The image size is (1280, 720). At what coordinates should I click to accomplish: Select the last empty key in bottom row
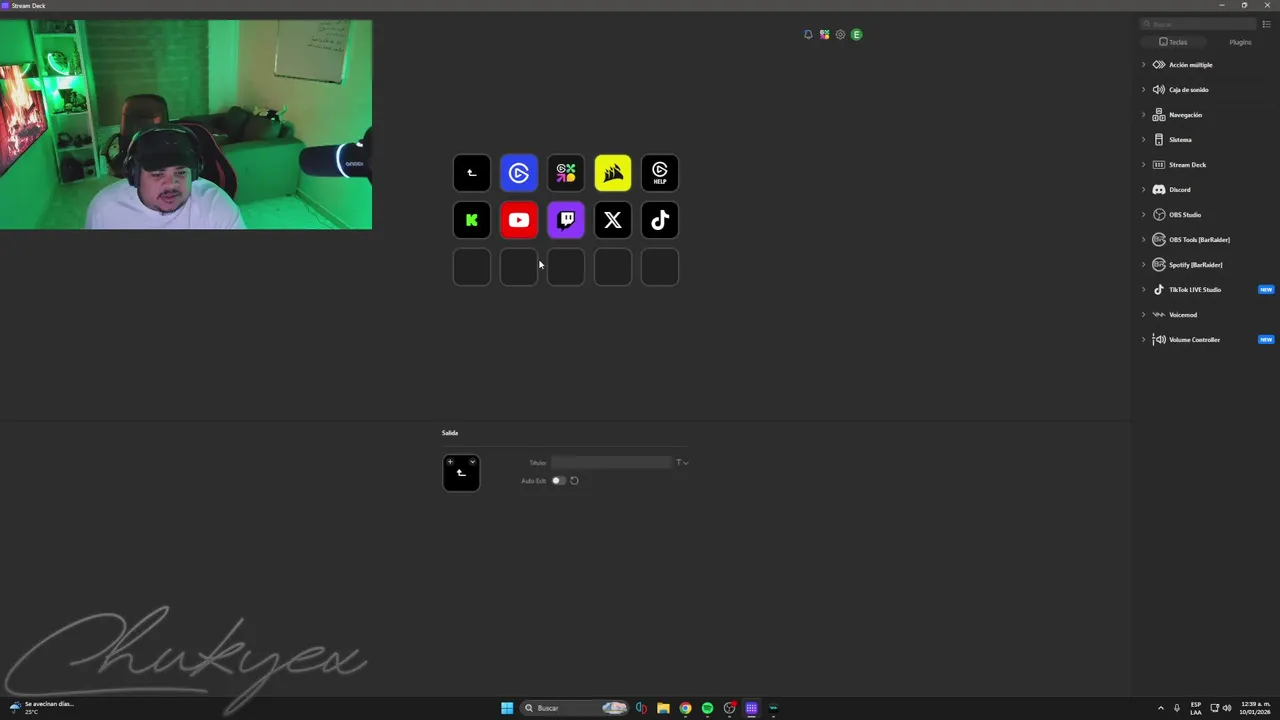(660, 267)
